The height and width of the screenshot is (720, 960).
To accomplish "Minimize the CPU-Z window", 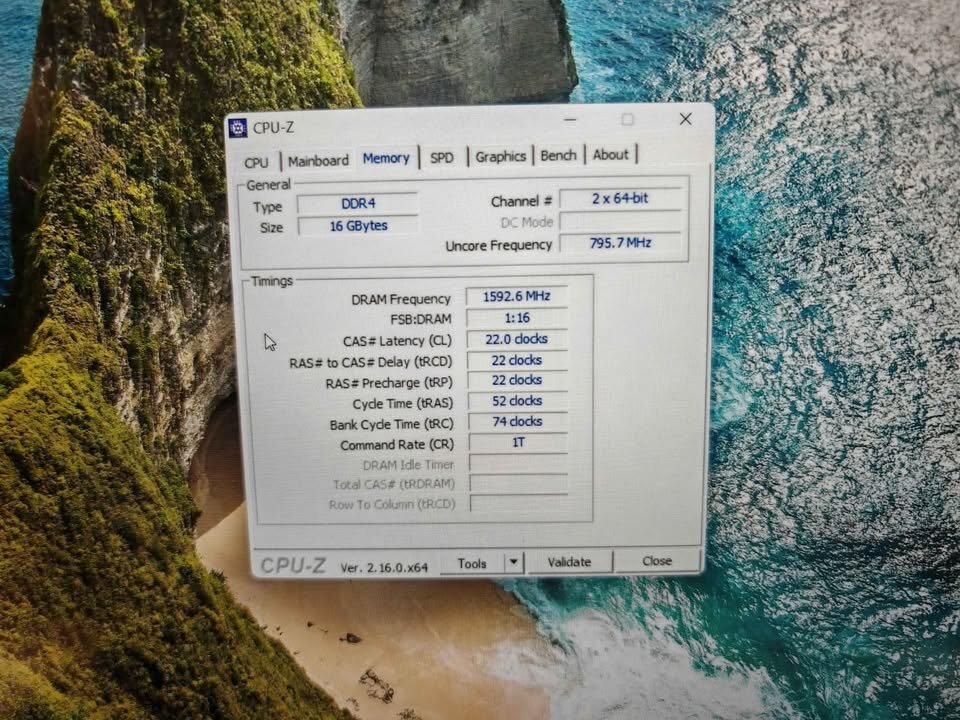I will 570,120.
